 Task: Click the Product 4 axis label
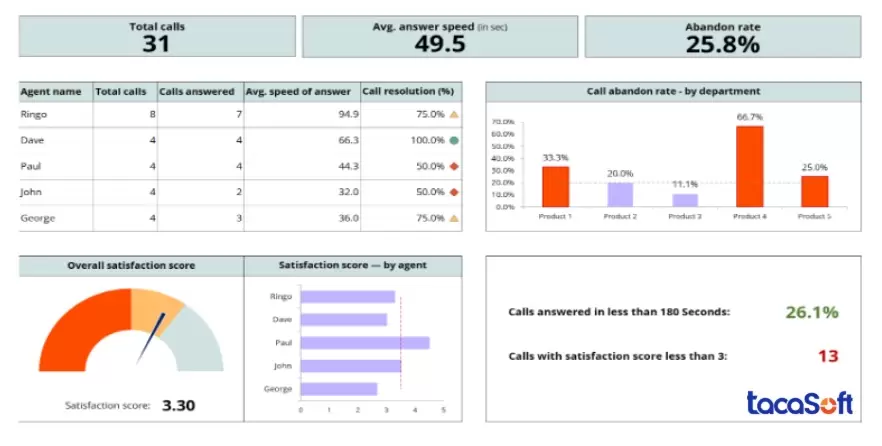750,217
